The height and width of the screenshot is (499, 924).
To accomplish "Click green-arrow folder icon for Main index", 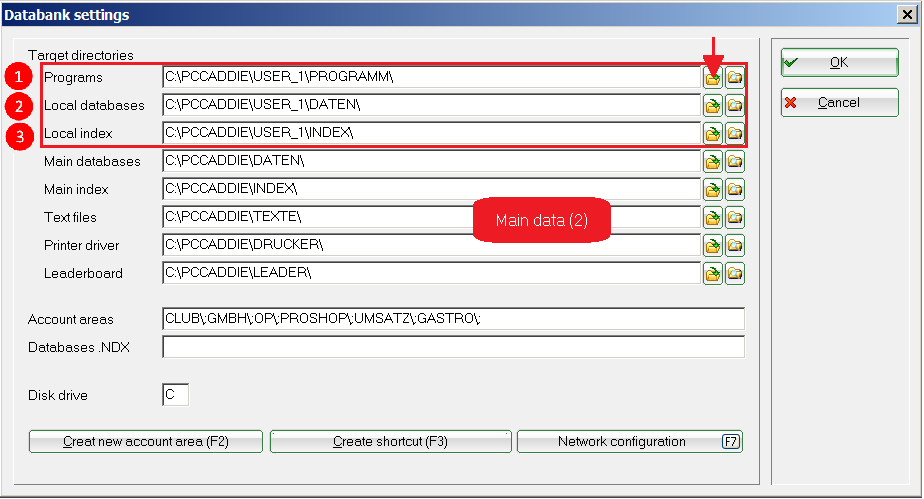I will pos(713,189).
